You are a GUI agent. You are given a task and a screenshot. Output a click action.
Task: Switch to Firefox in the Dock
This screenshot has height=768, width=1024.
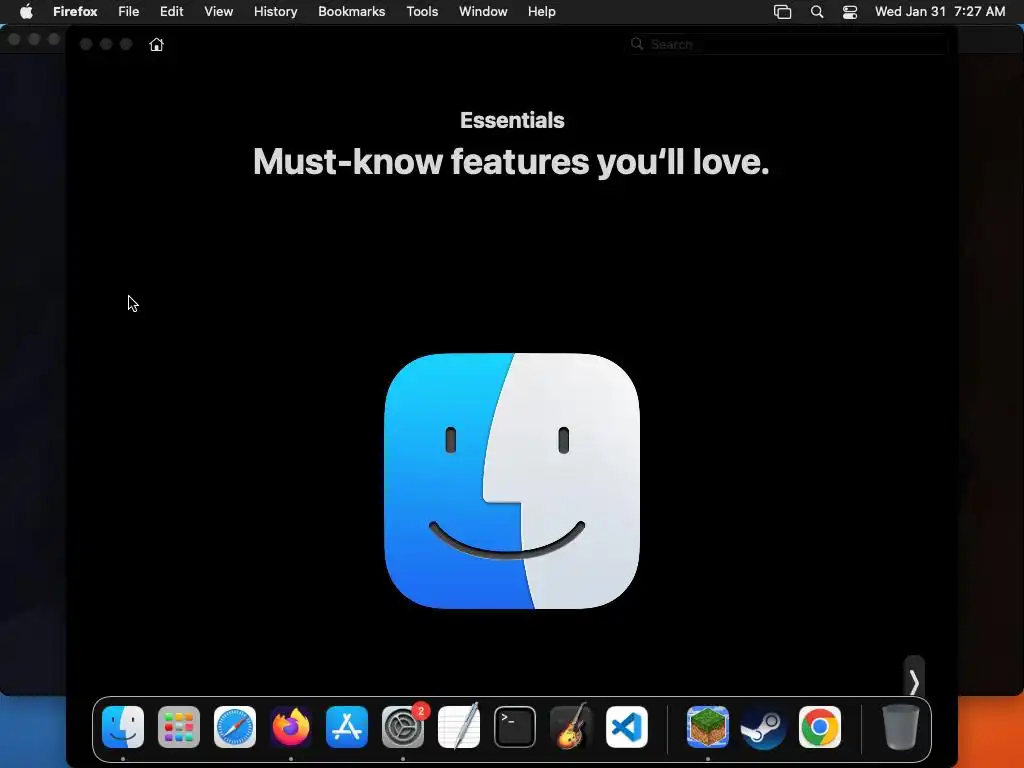coord(291,727)
